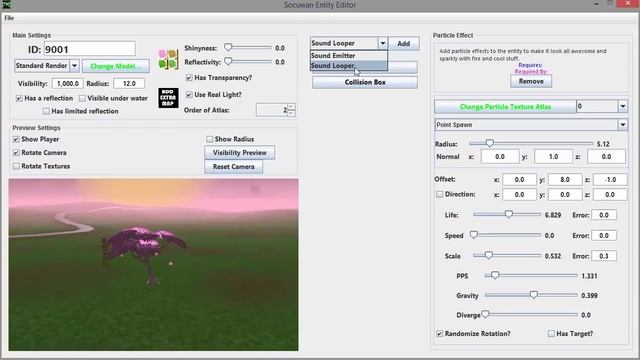Click the Order of Atlas value field
640x360 pixels.
click(272, 110)
